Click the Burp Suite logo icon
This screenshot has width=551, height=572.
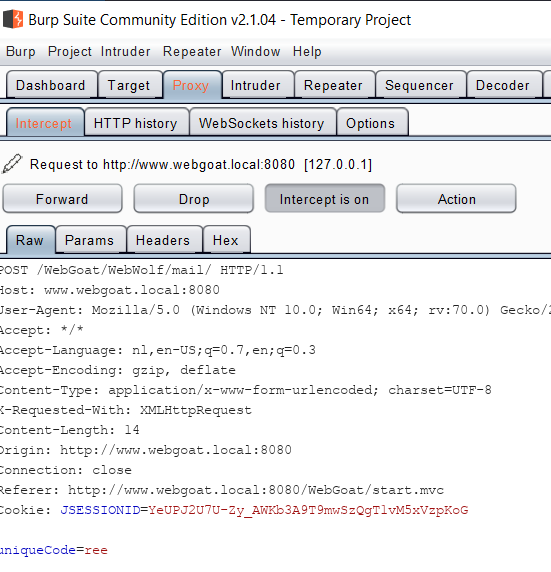(x=13, y=19)
